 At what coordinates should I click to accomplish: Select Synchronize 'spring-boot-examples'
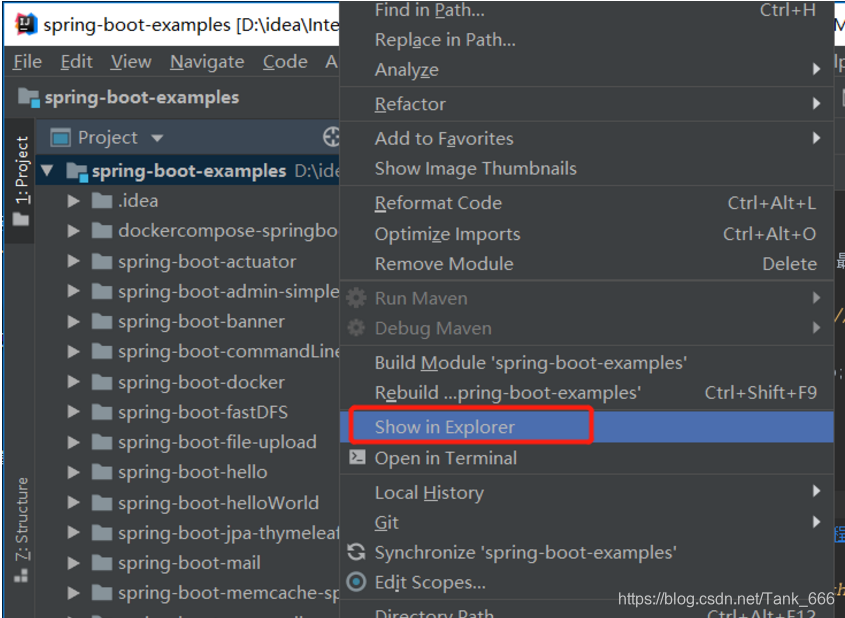[x=587, y=552]
